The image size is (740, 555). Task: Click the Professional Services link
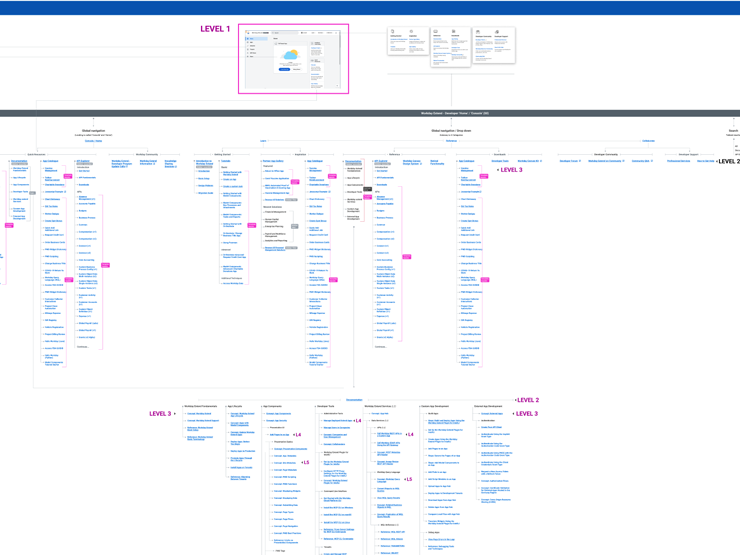click(679, 161)
